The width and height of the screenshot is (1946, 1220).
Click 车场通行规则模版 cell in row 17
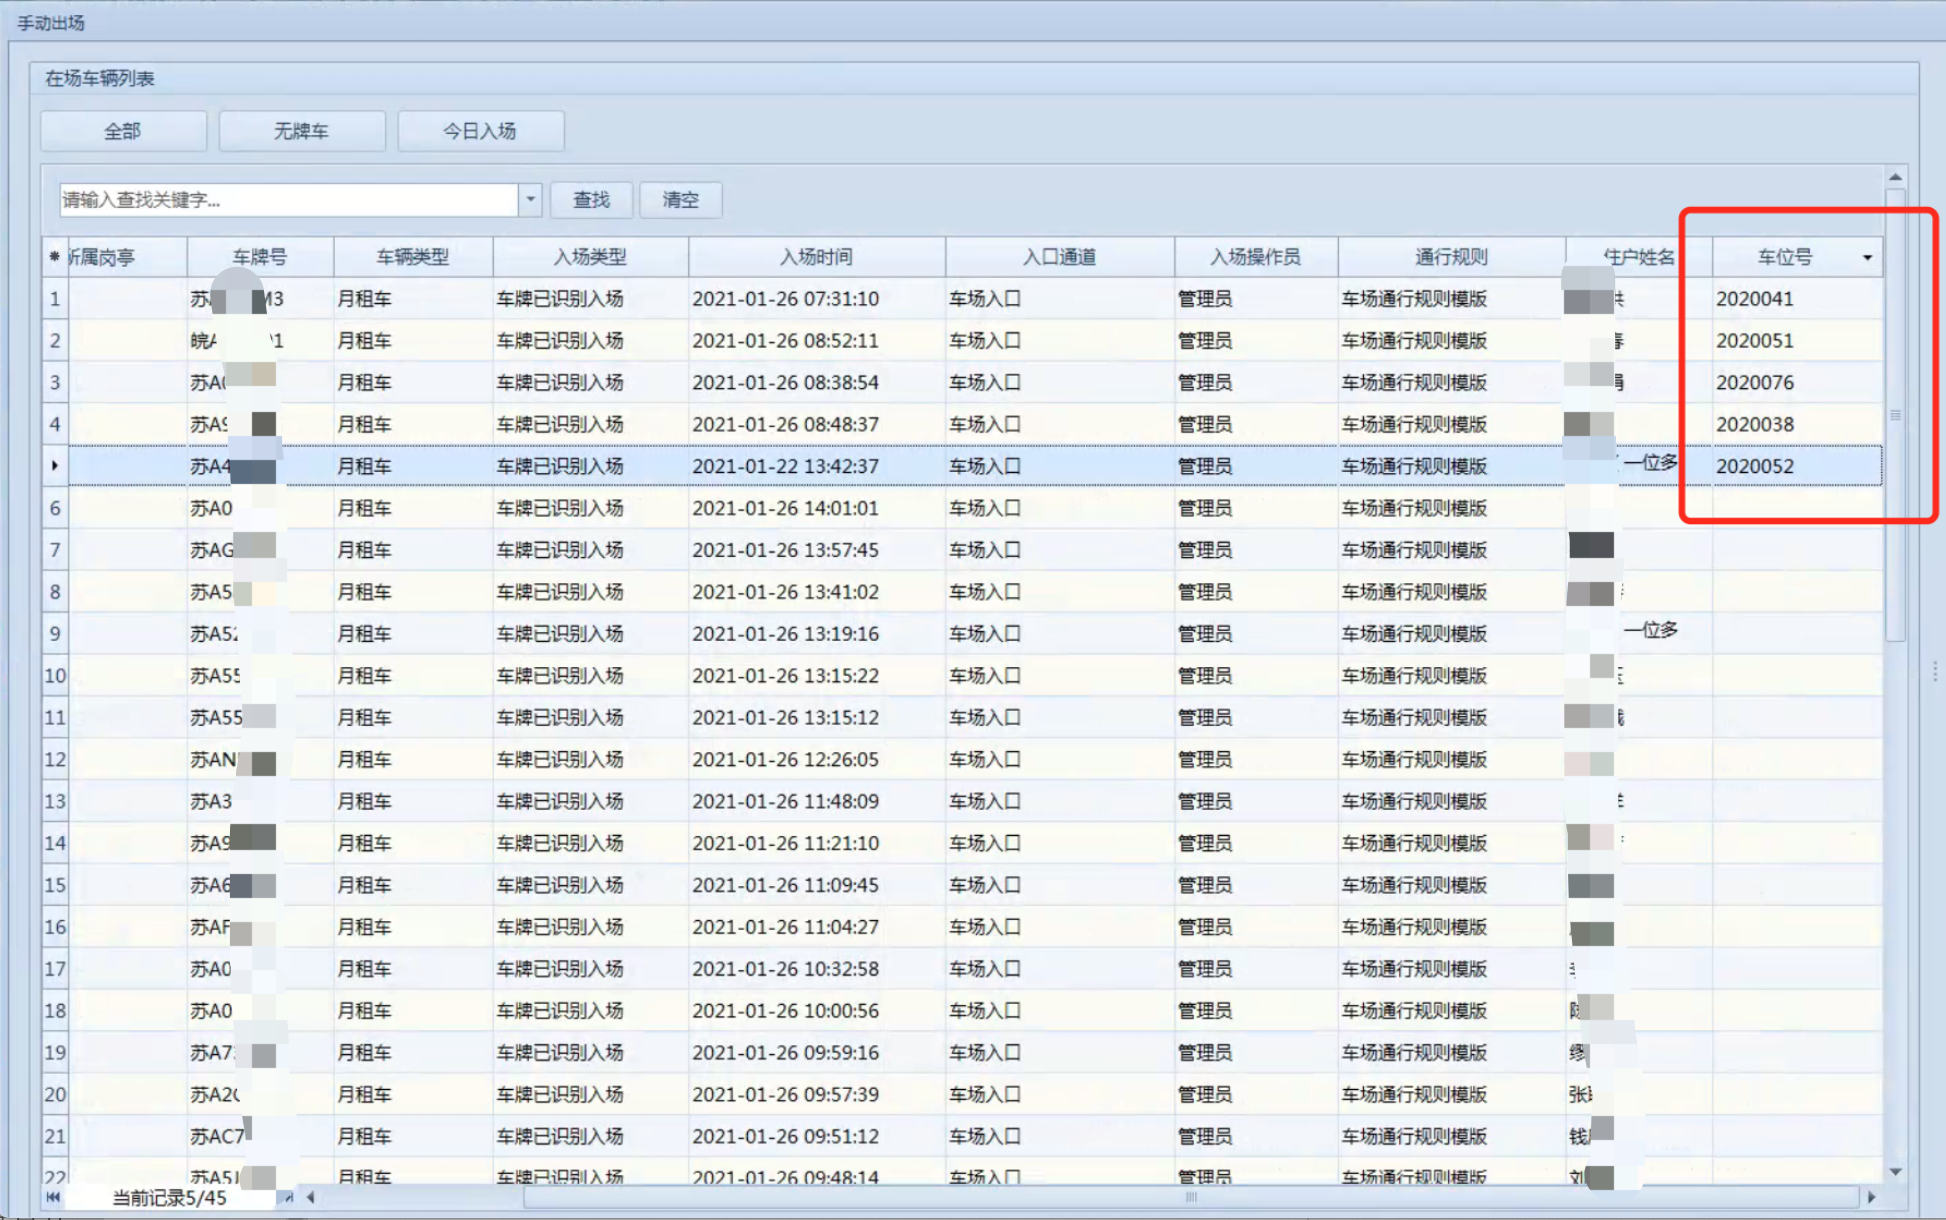point(1451,969)
